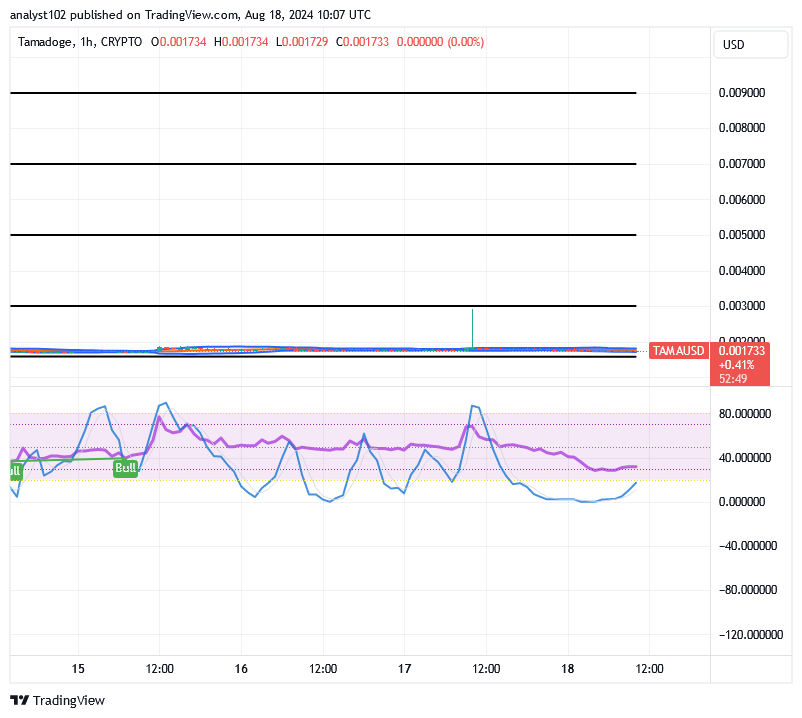Click the USD currency button
802x718 pixels.
click(x=750, y=44)
